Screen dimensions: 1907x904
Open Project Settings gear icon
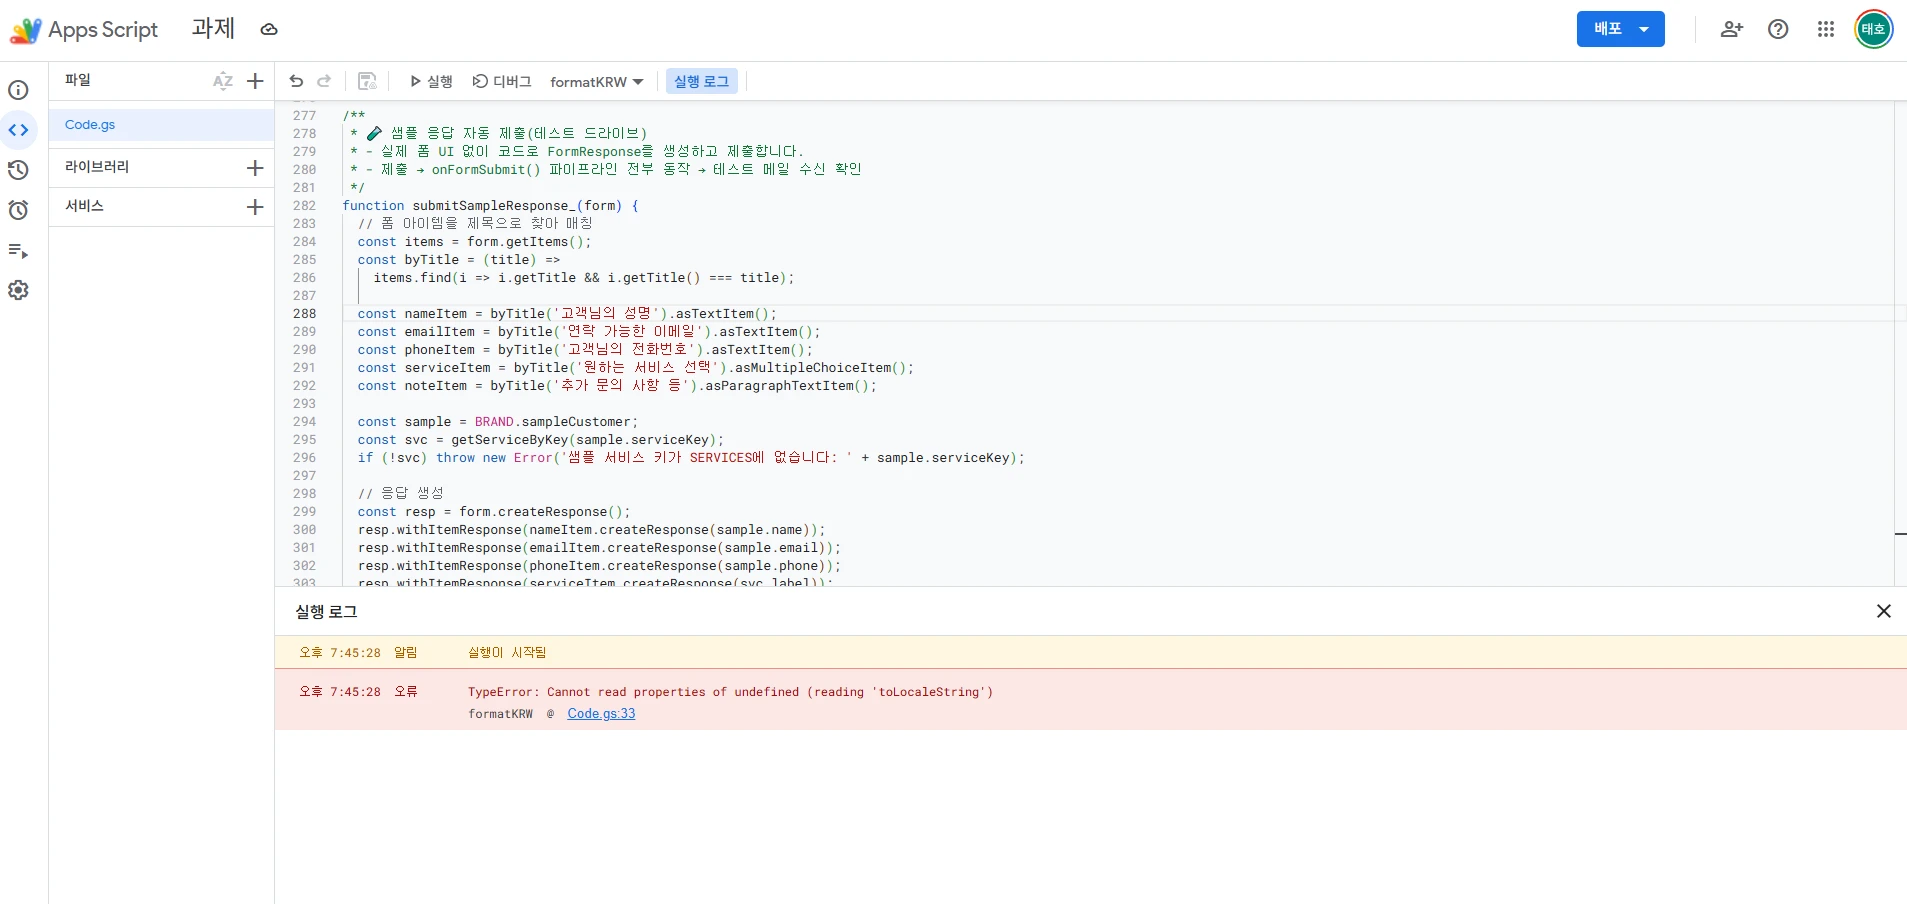(18, 290)
